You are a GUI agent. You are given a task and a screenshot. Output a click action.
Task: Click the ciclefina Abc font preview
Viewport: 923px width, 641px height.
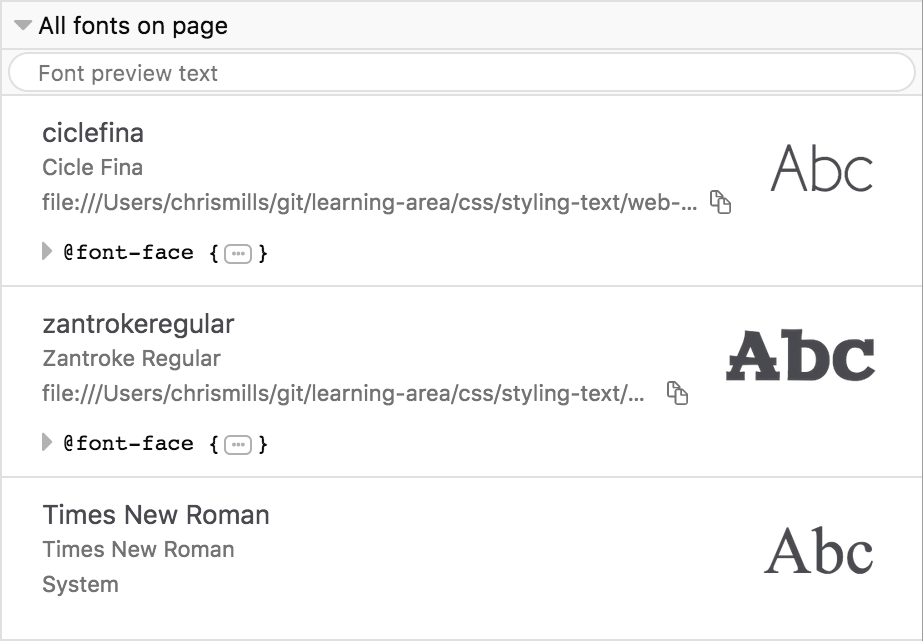tap(822, 169)
